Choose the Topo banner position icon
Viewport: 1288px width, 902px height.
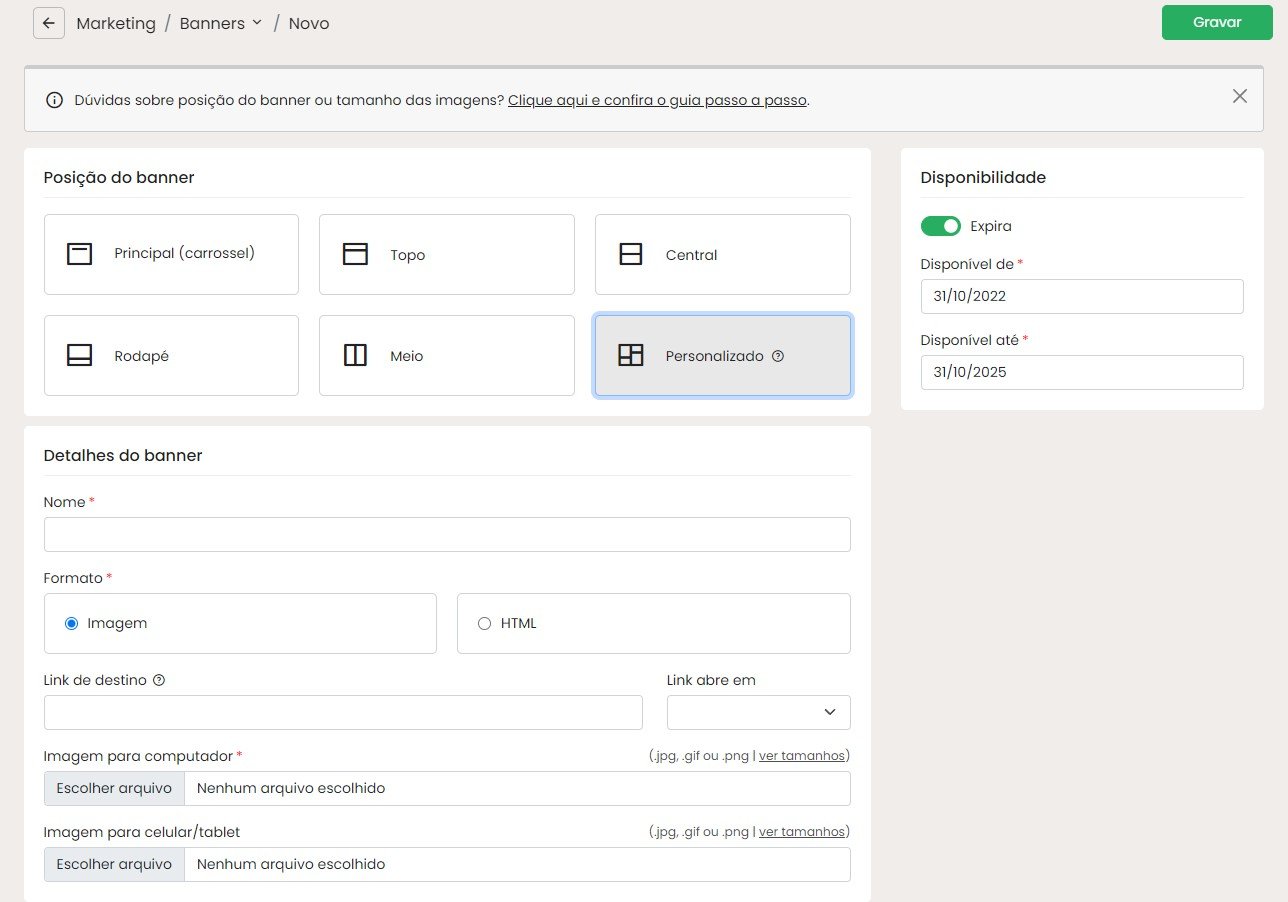pos(355,254)
